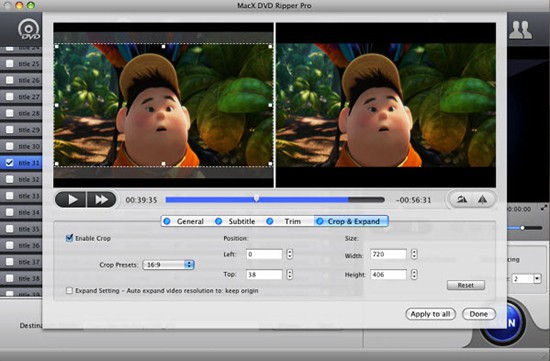550x361 pixels.
Task: Click the top-right crop handle
Action: coord(270,46)
